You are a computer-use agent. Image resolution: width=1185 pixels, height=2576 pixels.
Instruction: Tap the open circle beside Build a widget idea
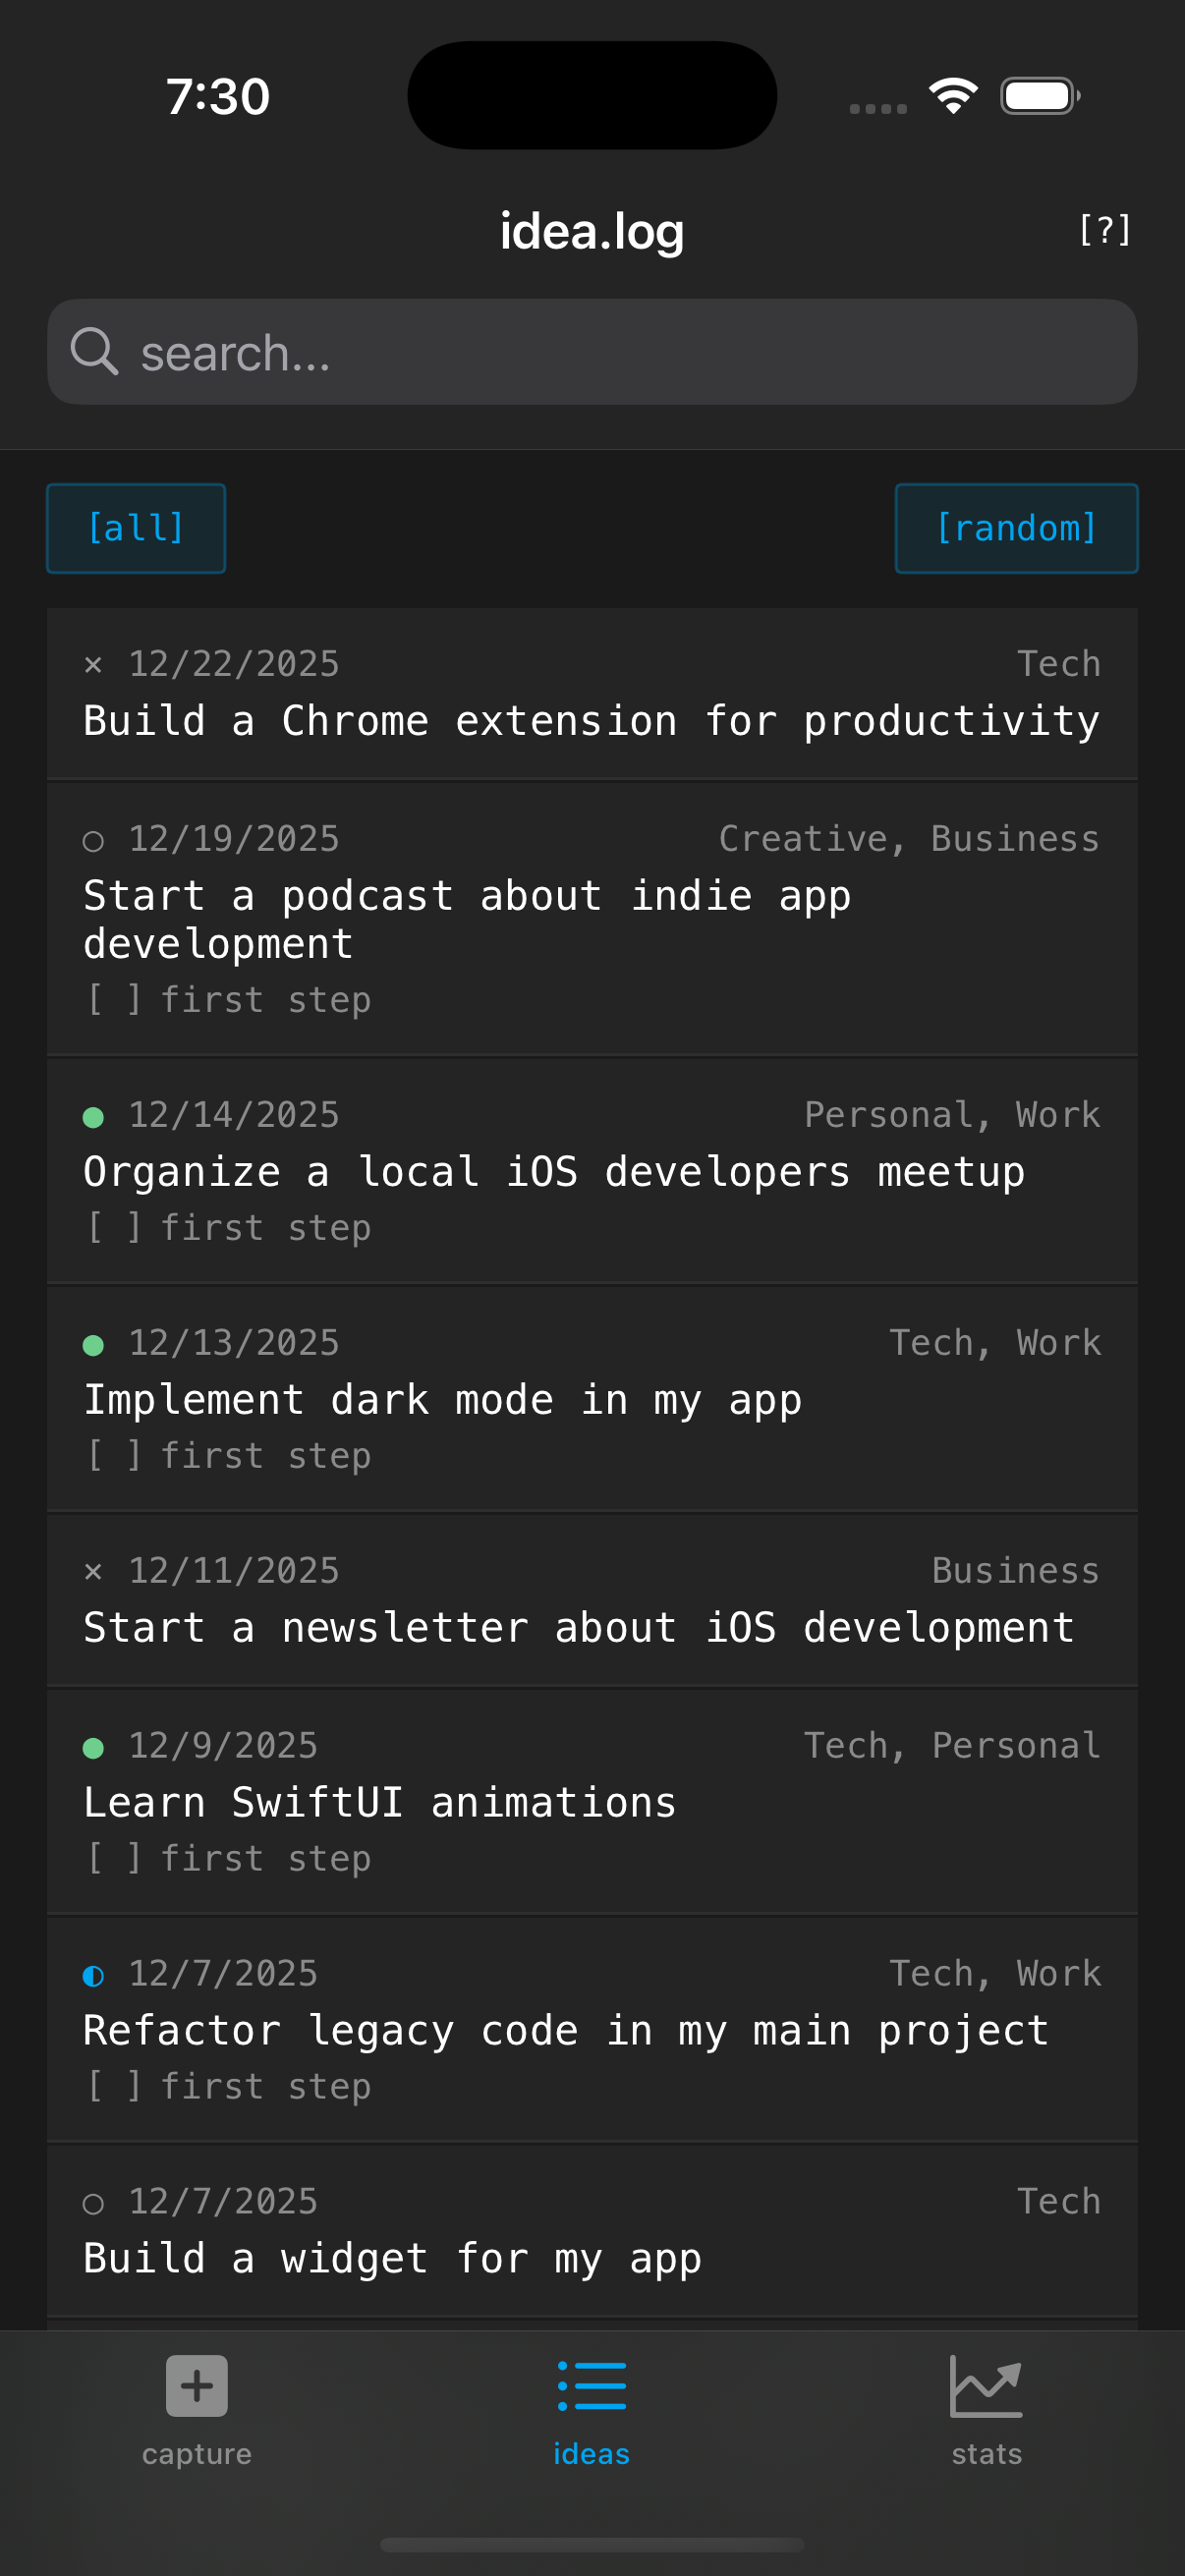pyautogui.click(x=95, y=2202)
